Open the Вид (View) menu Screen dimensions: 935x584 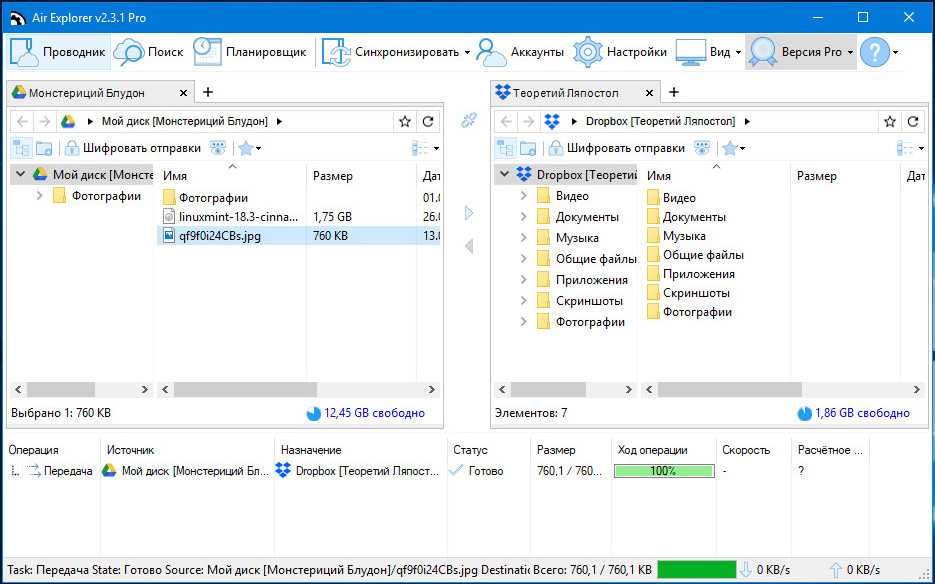(x=708, y=52)
